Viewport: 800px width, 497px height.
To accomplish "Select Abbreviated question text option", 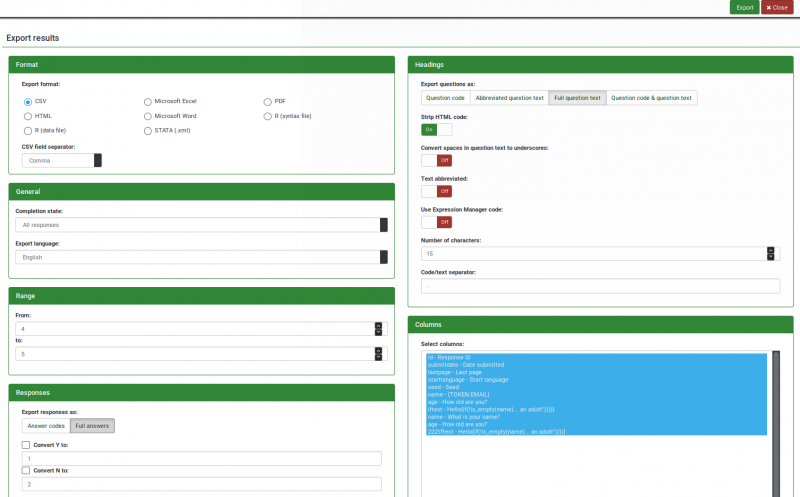I will pyautogui.click(x=510, y=98).
